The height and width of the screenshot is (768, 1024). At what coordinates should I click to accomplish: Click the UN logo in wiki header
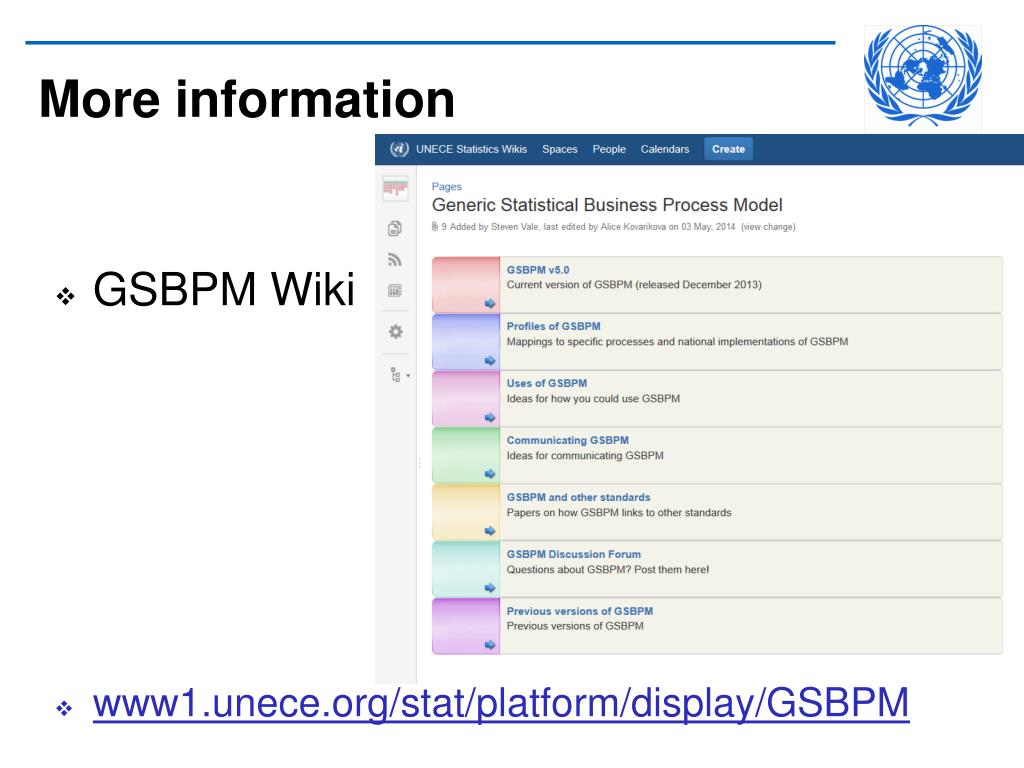click(399, 149)
